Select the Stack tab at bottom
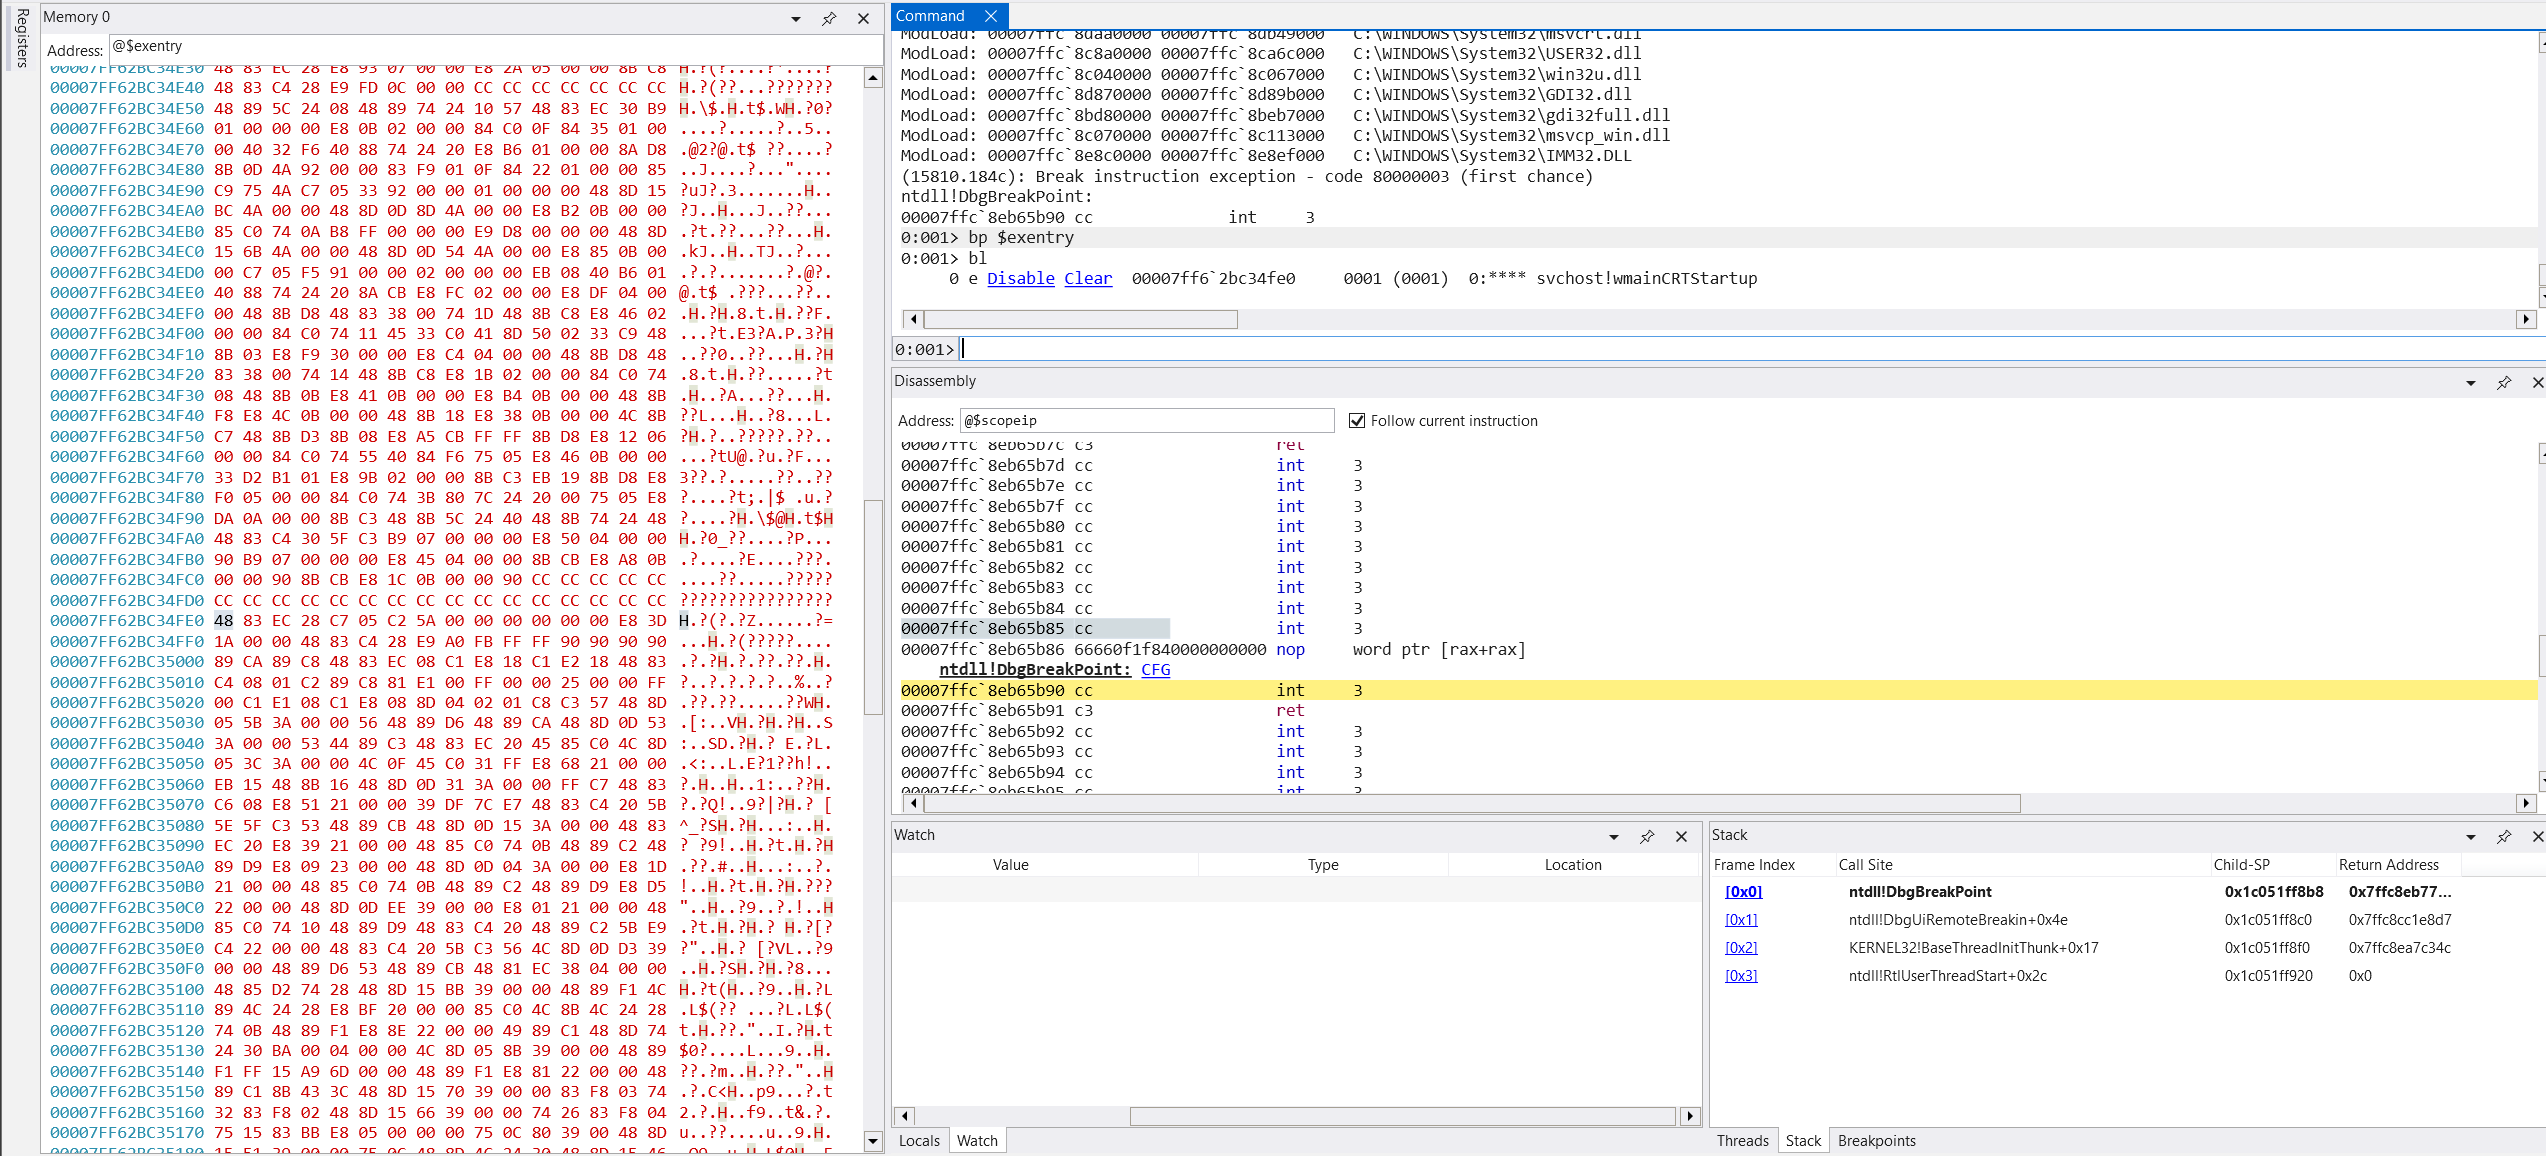The image size is (2546, 1156). (x=1803, y=1141)
